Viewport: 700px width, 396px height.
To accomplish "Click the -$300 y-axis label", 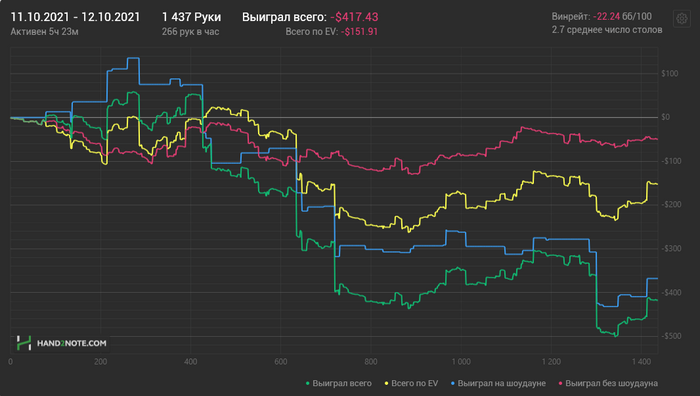I will [x=670, y=248].
